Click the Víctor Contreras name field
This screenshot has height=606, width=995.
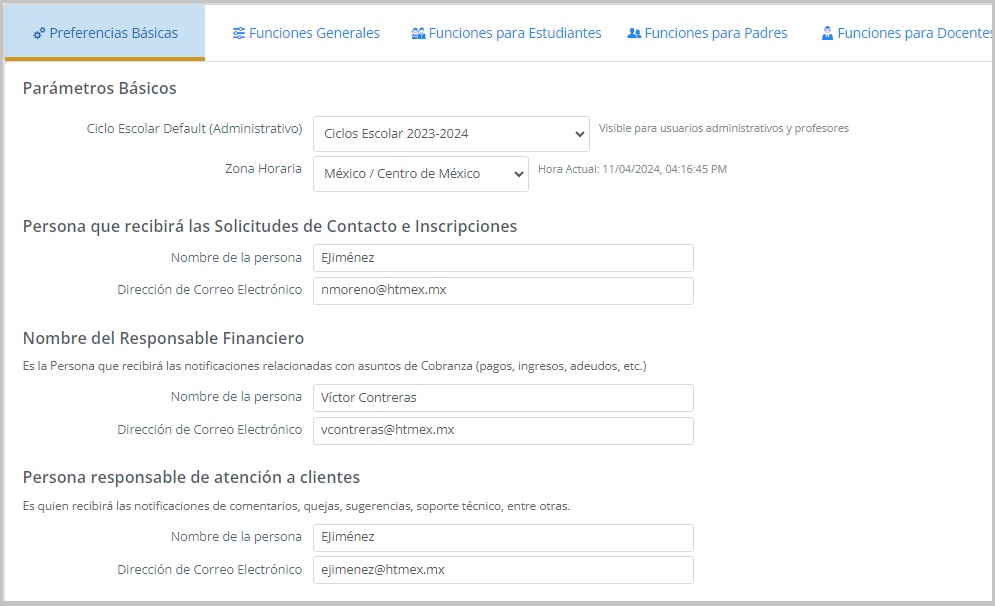(x=502, y=398)
